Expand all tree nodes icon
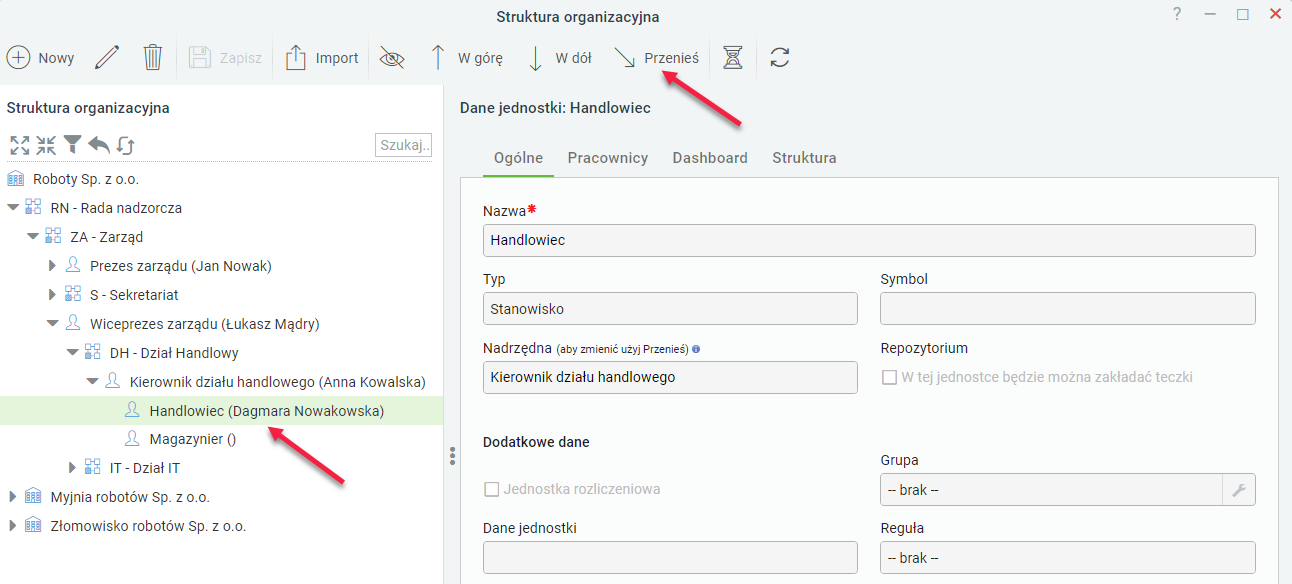Image resolution: width=1292 pixels, height=584 pixels. click(19, 145)
